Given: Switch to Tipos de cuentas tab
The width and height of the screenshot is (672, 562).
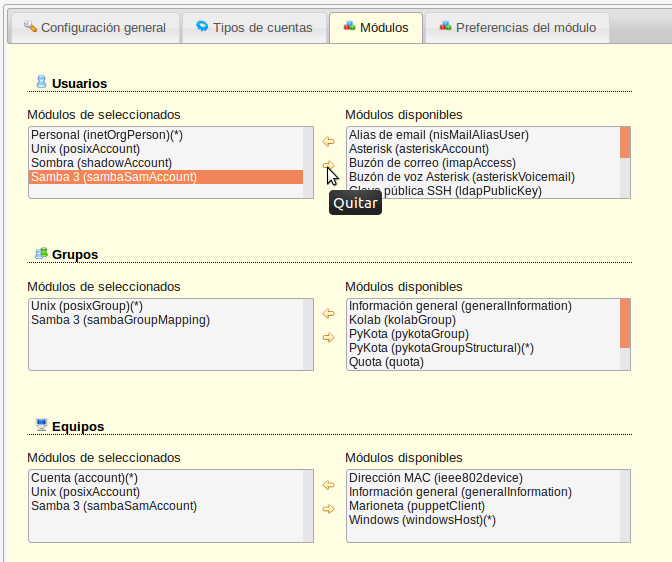Looking at the screenshot, I should [255, 28].
